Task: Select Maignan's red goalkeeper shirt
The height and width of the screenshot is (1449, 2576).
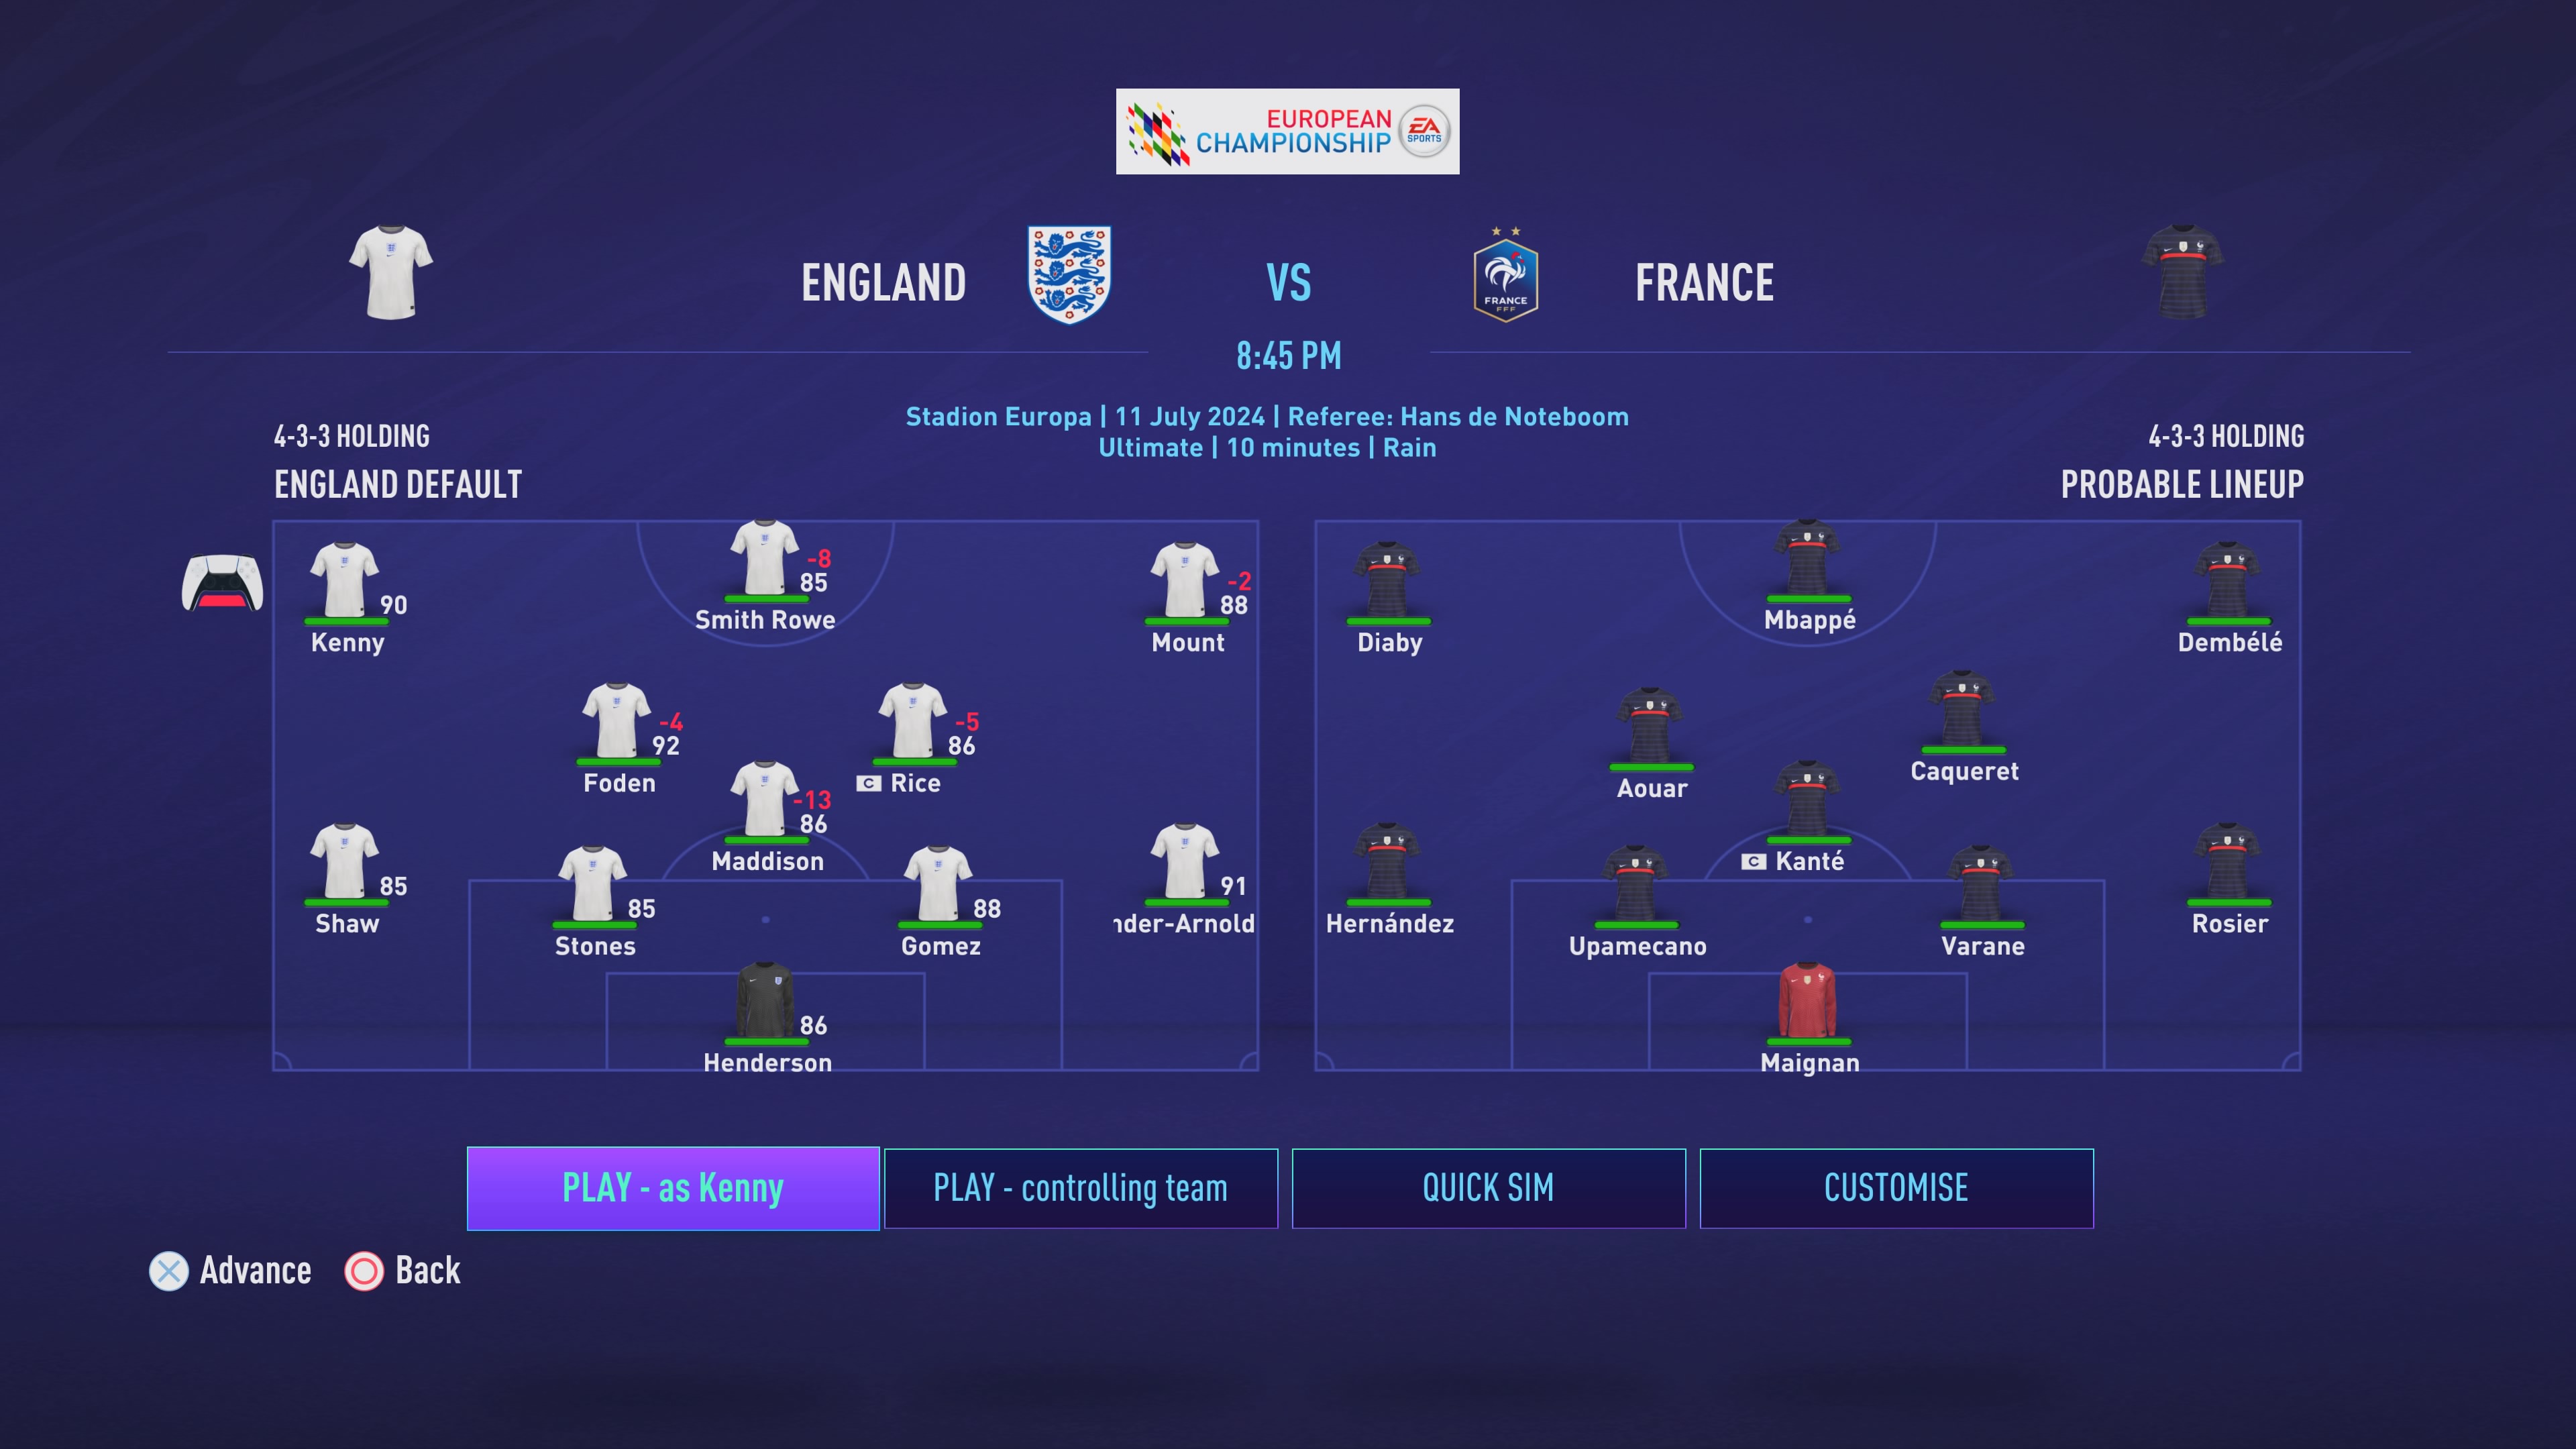Action: pyautogui.click(x=1807, y=1000)
